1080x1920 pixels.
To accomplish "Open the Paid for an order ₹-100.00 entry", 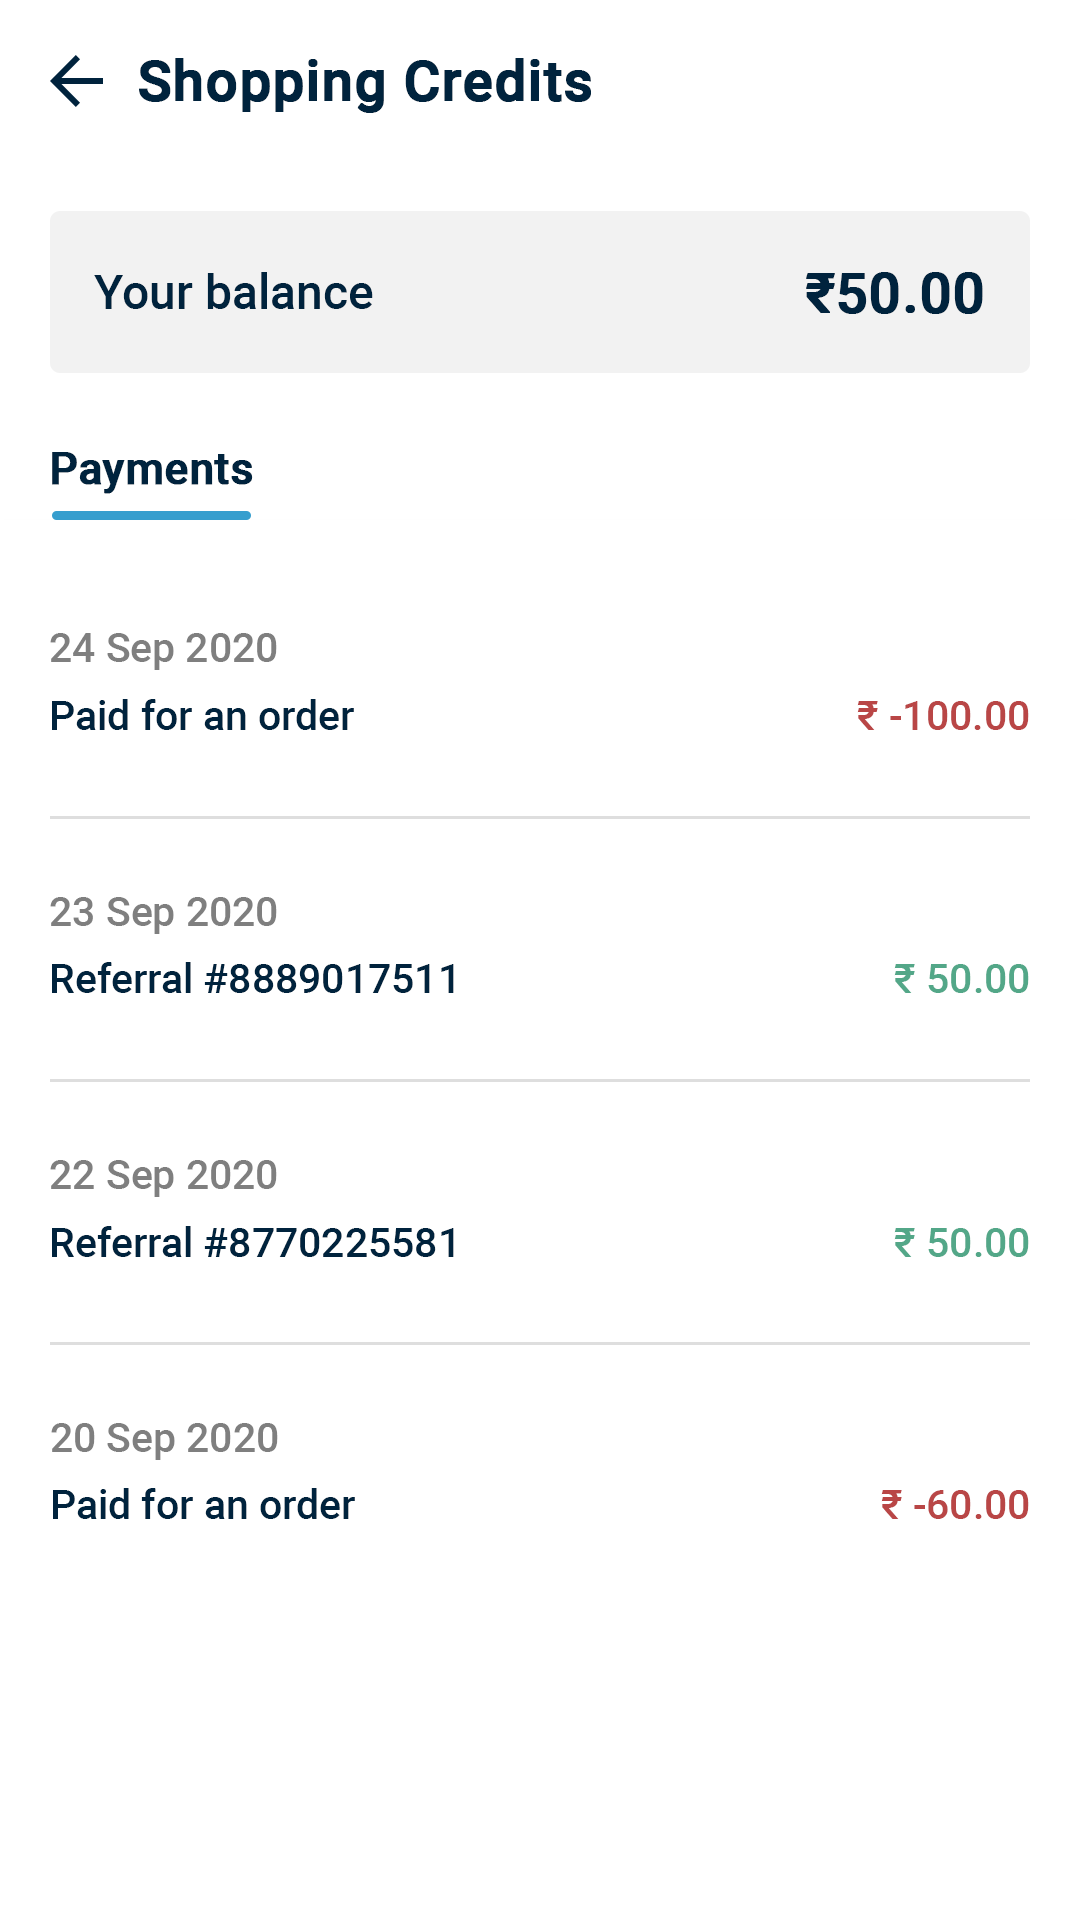I will (x=202, y=716).
